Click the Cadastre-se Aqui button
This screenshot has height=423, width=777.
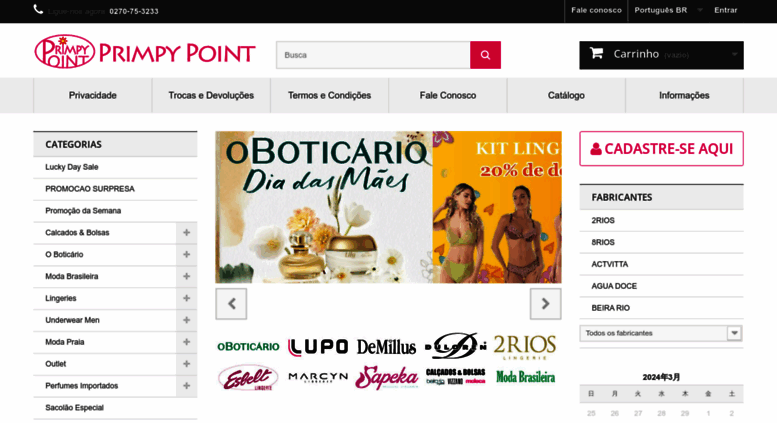pos(661,149)
